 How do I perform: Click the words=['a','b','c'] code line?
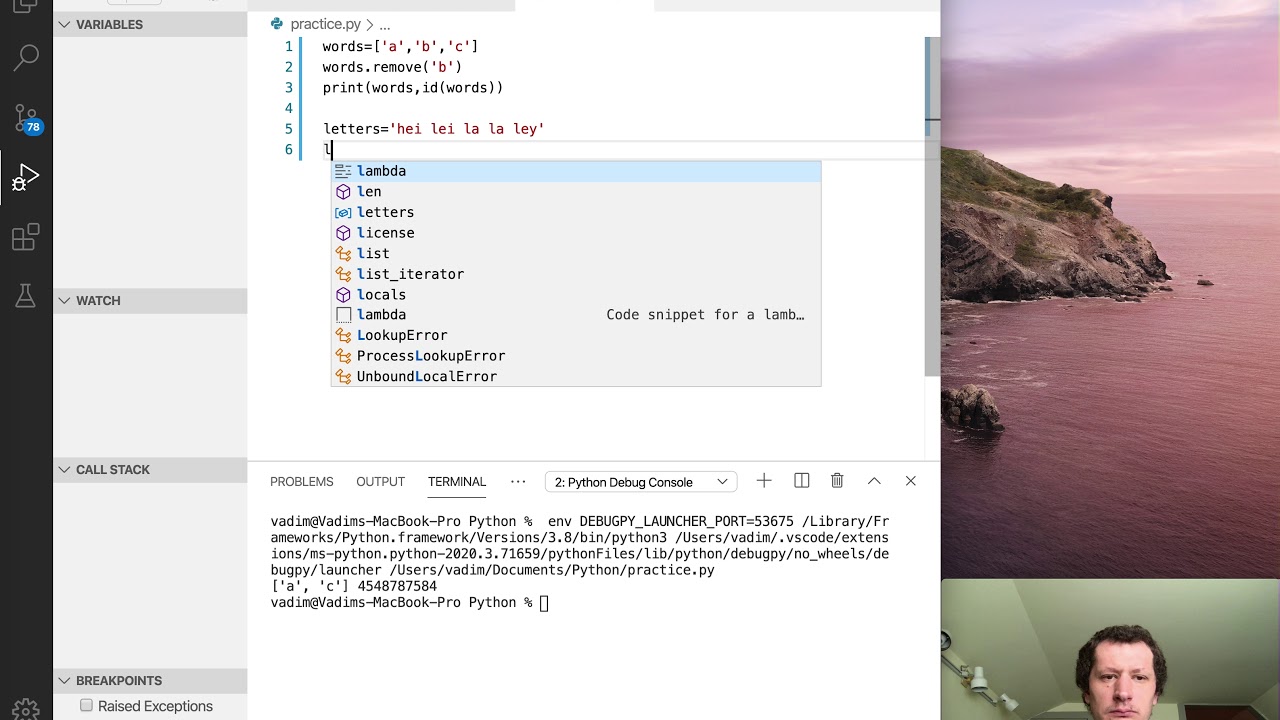point(400,47)
